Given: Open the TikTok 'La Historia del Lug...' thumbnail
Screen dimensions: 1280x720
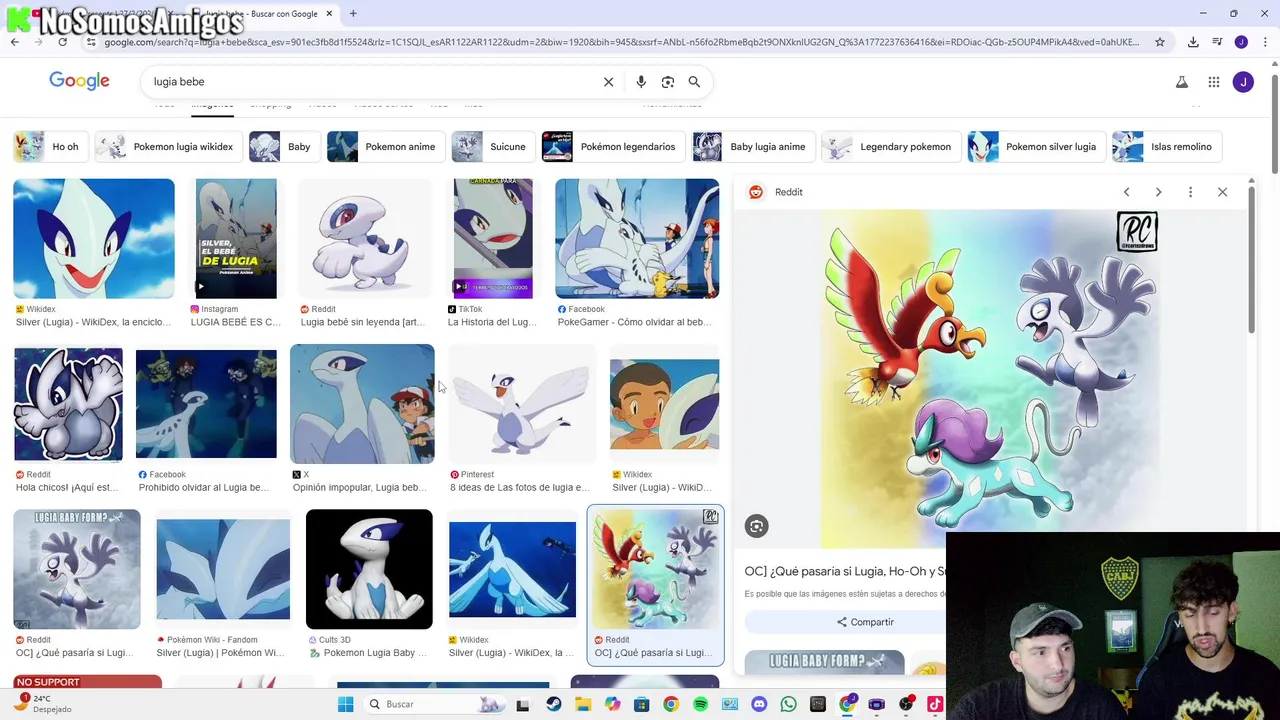Looking at the screenshot, I should 493,239.
